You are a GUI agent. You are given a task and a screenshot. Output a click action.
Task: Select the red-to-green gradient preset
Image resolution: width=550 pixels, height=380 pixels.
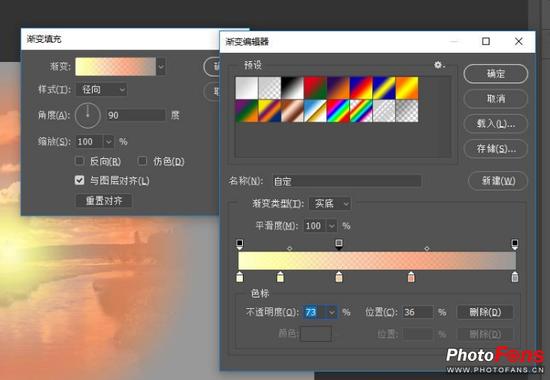315,88
